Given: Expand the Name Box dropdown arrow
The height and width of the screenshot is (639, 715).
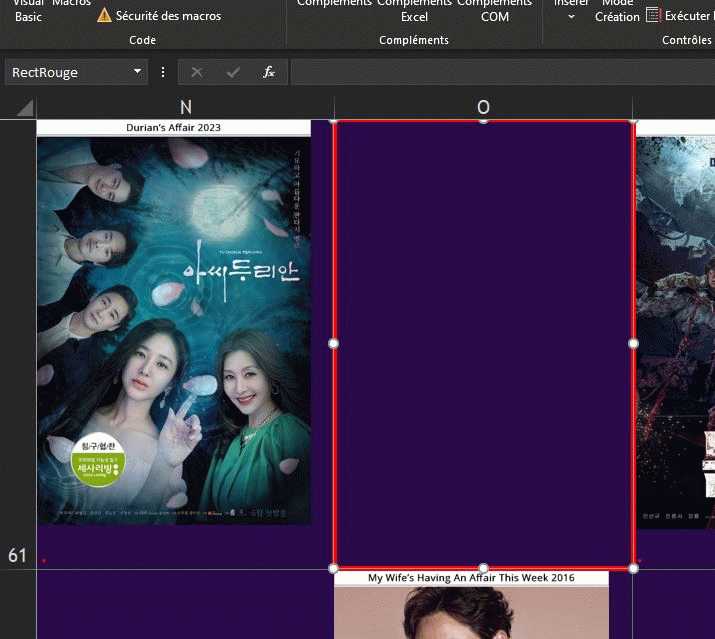Looking at the screenshot, I should click(x=138, y=73).
